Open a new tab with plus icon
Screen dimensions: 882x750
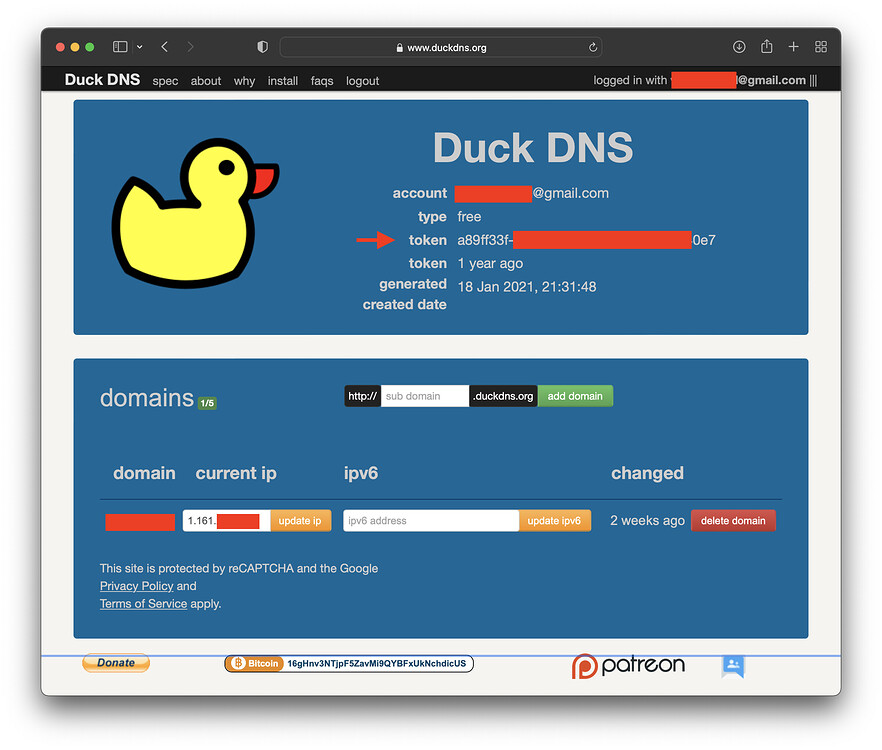pos(793,47)
